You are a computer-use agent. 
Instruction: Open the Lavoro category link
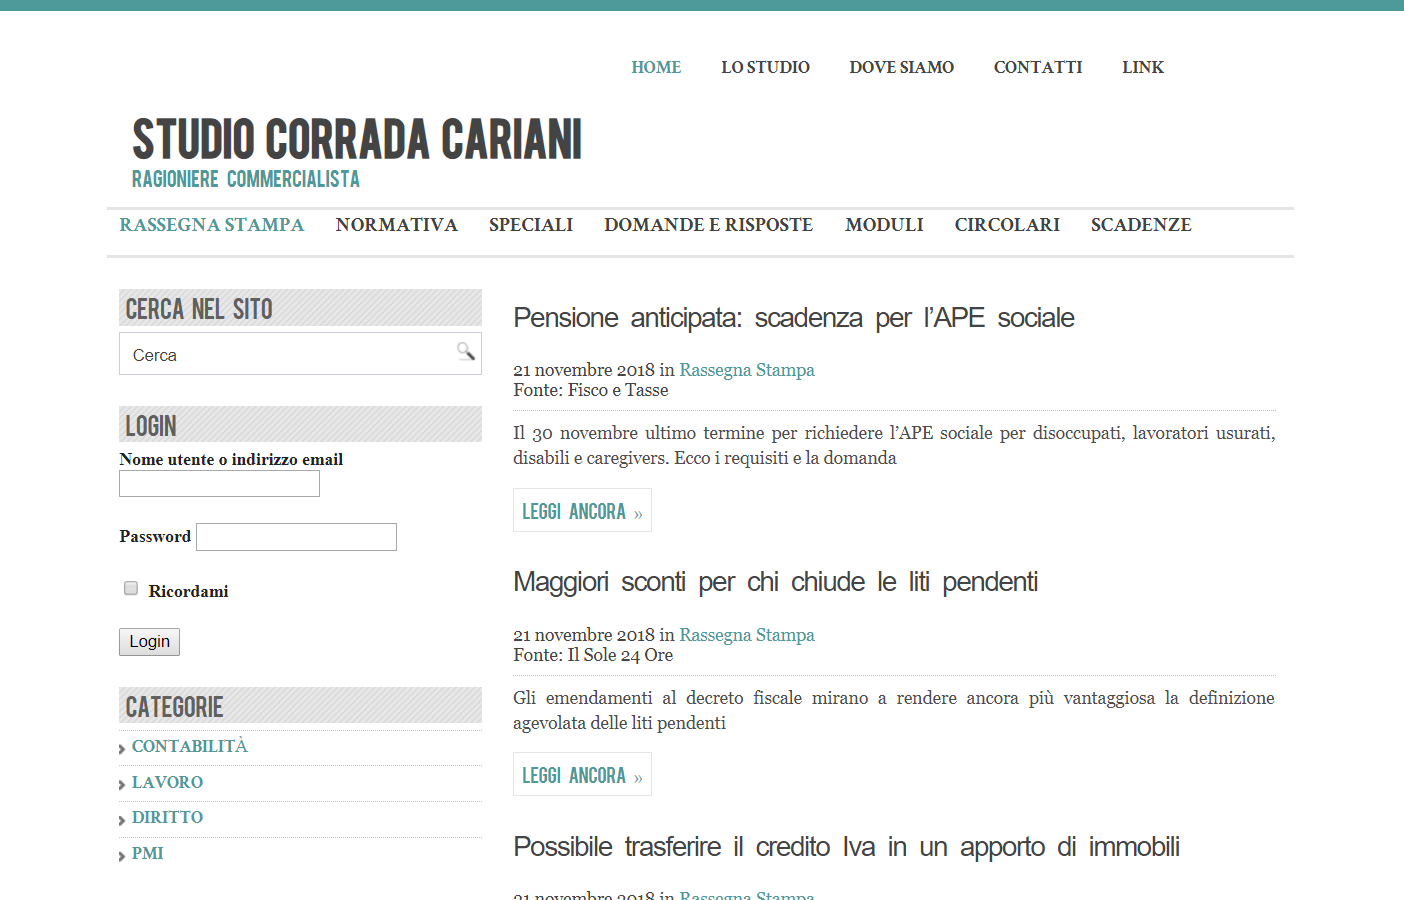tap(167, 782)
